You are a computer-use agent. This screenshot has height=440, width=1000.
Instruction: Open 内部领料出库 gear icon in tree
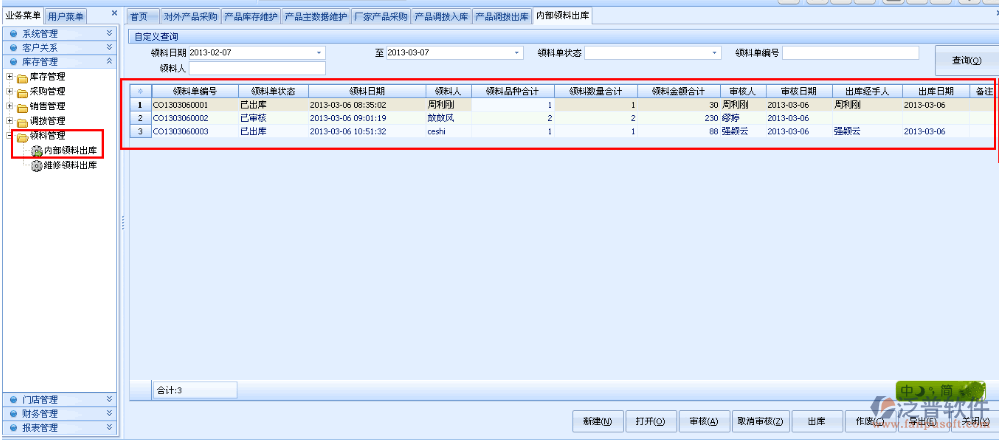[37, 151]
